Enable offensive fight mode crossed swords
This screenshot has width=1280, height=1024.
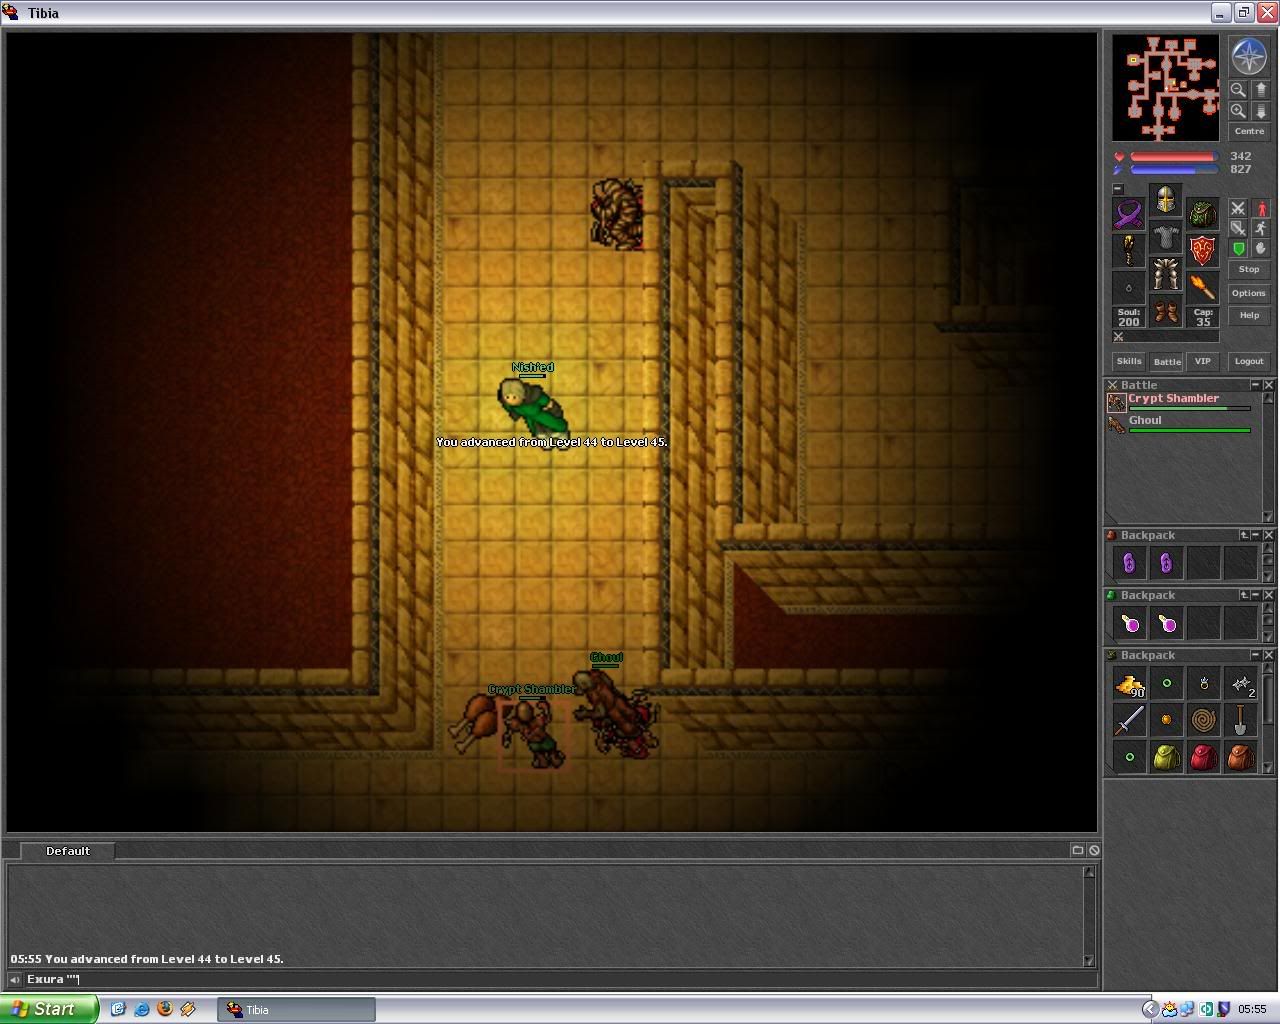(x=1238, y=208)
